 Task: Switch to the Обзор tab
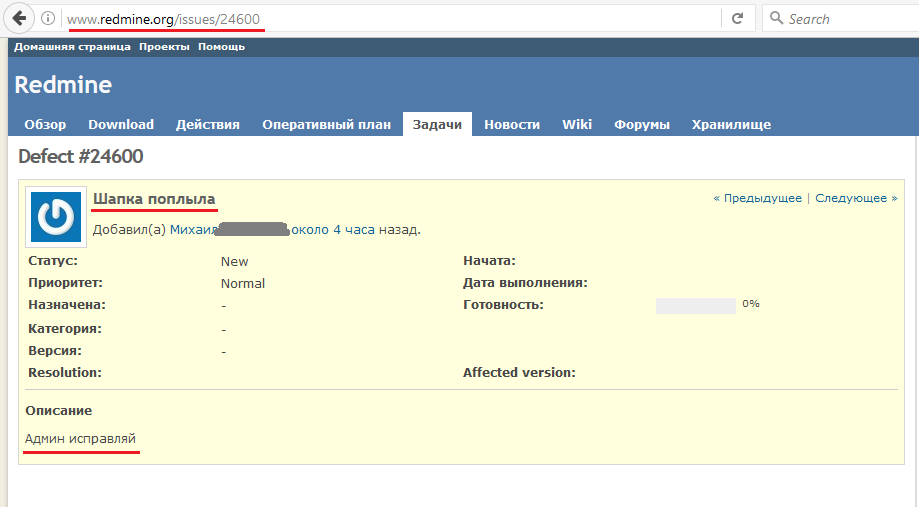pyautogui.click(x=45, y=124)
